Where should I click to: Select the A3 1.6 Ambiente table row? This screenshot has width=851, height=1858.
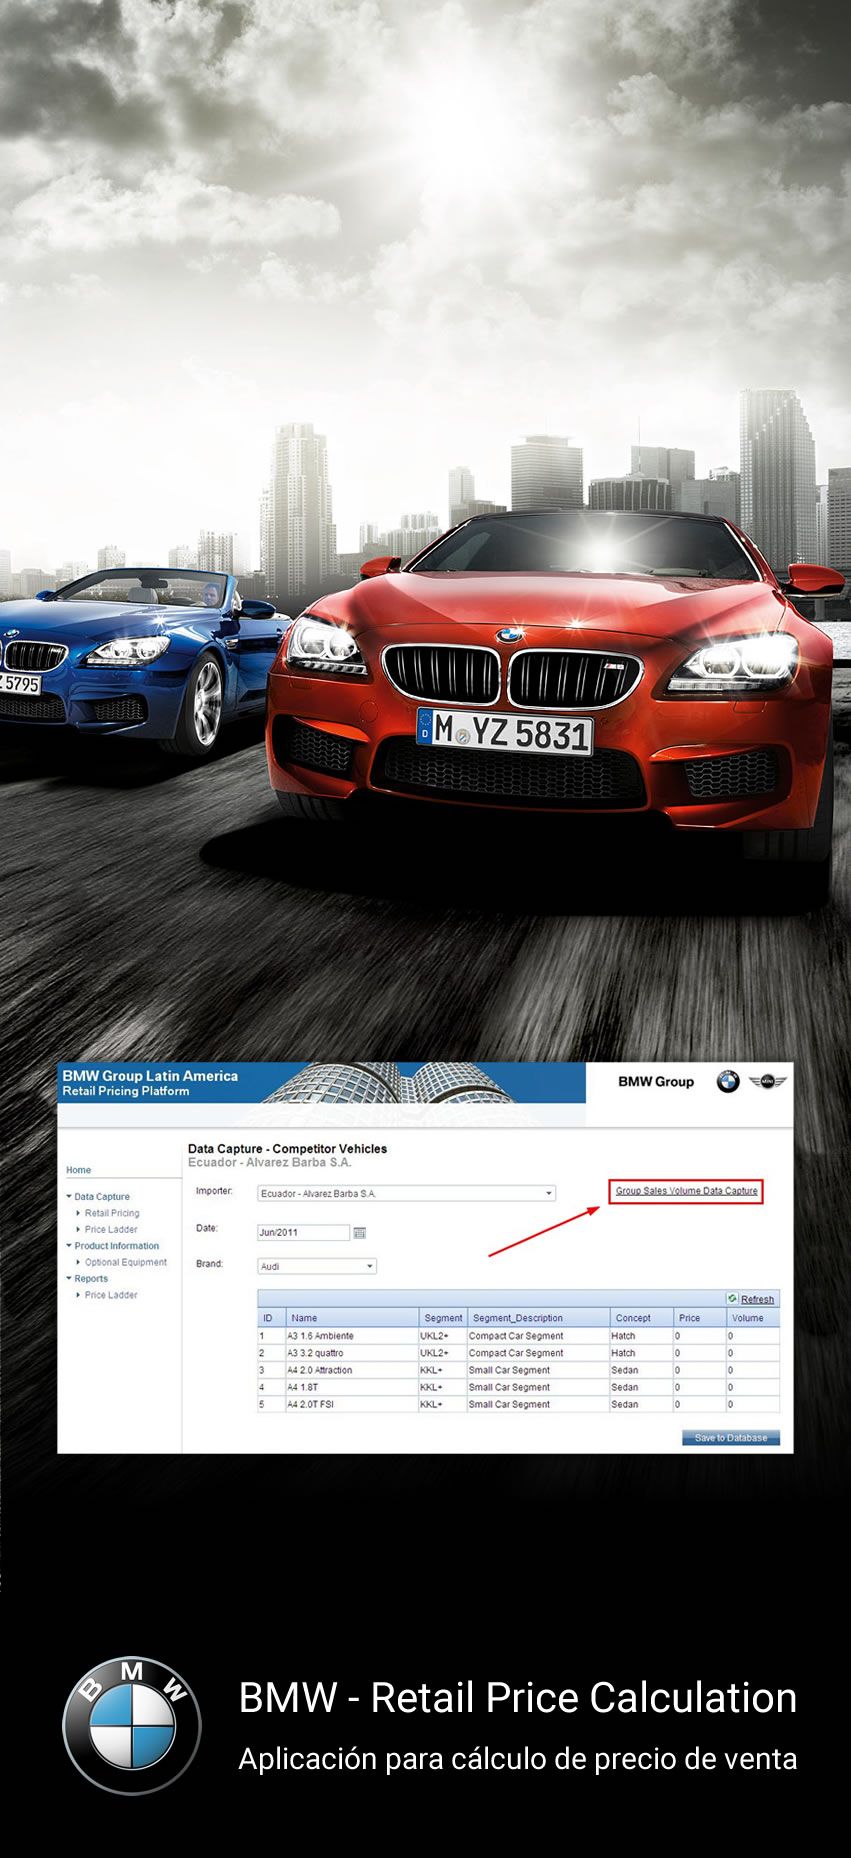click(351, 1336)
